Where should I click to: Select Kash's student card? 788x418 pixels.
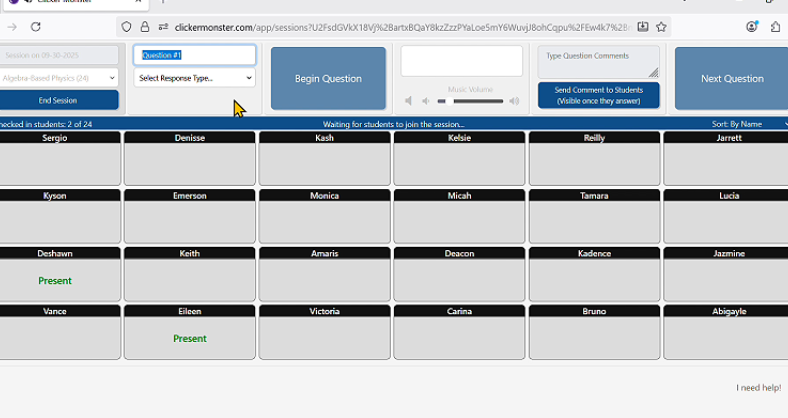(x=325, y=158)
